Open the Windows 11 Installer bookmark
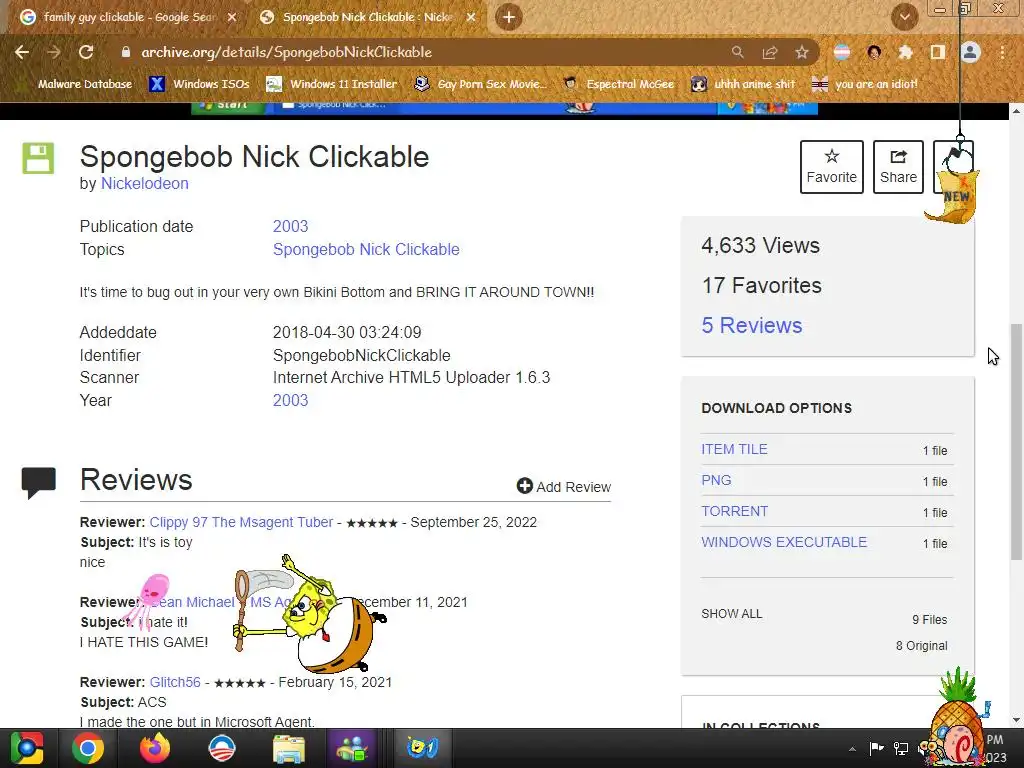 [x=332, y=84]
